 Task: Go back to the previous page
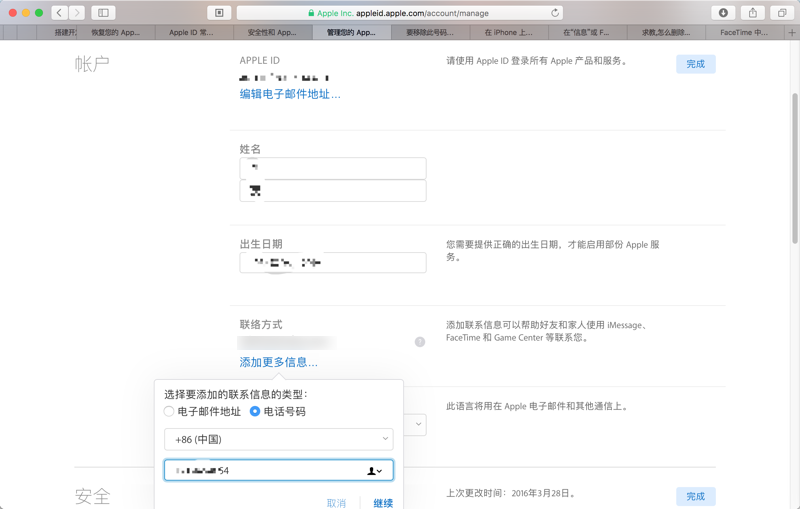point(60,13)
